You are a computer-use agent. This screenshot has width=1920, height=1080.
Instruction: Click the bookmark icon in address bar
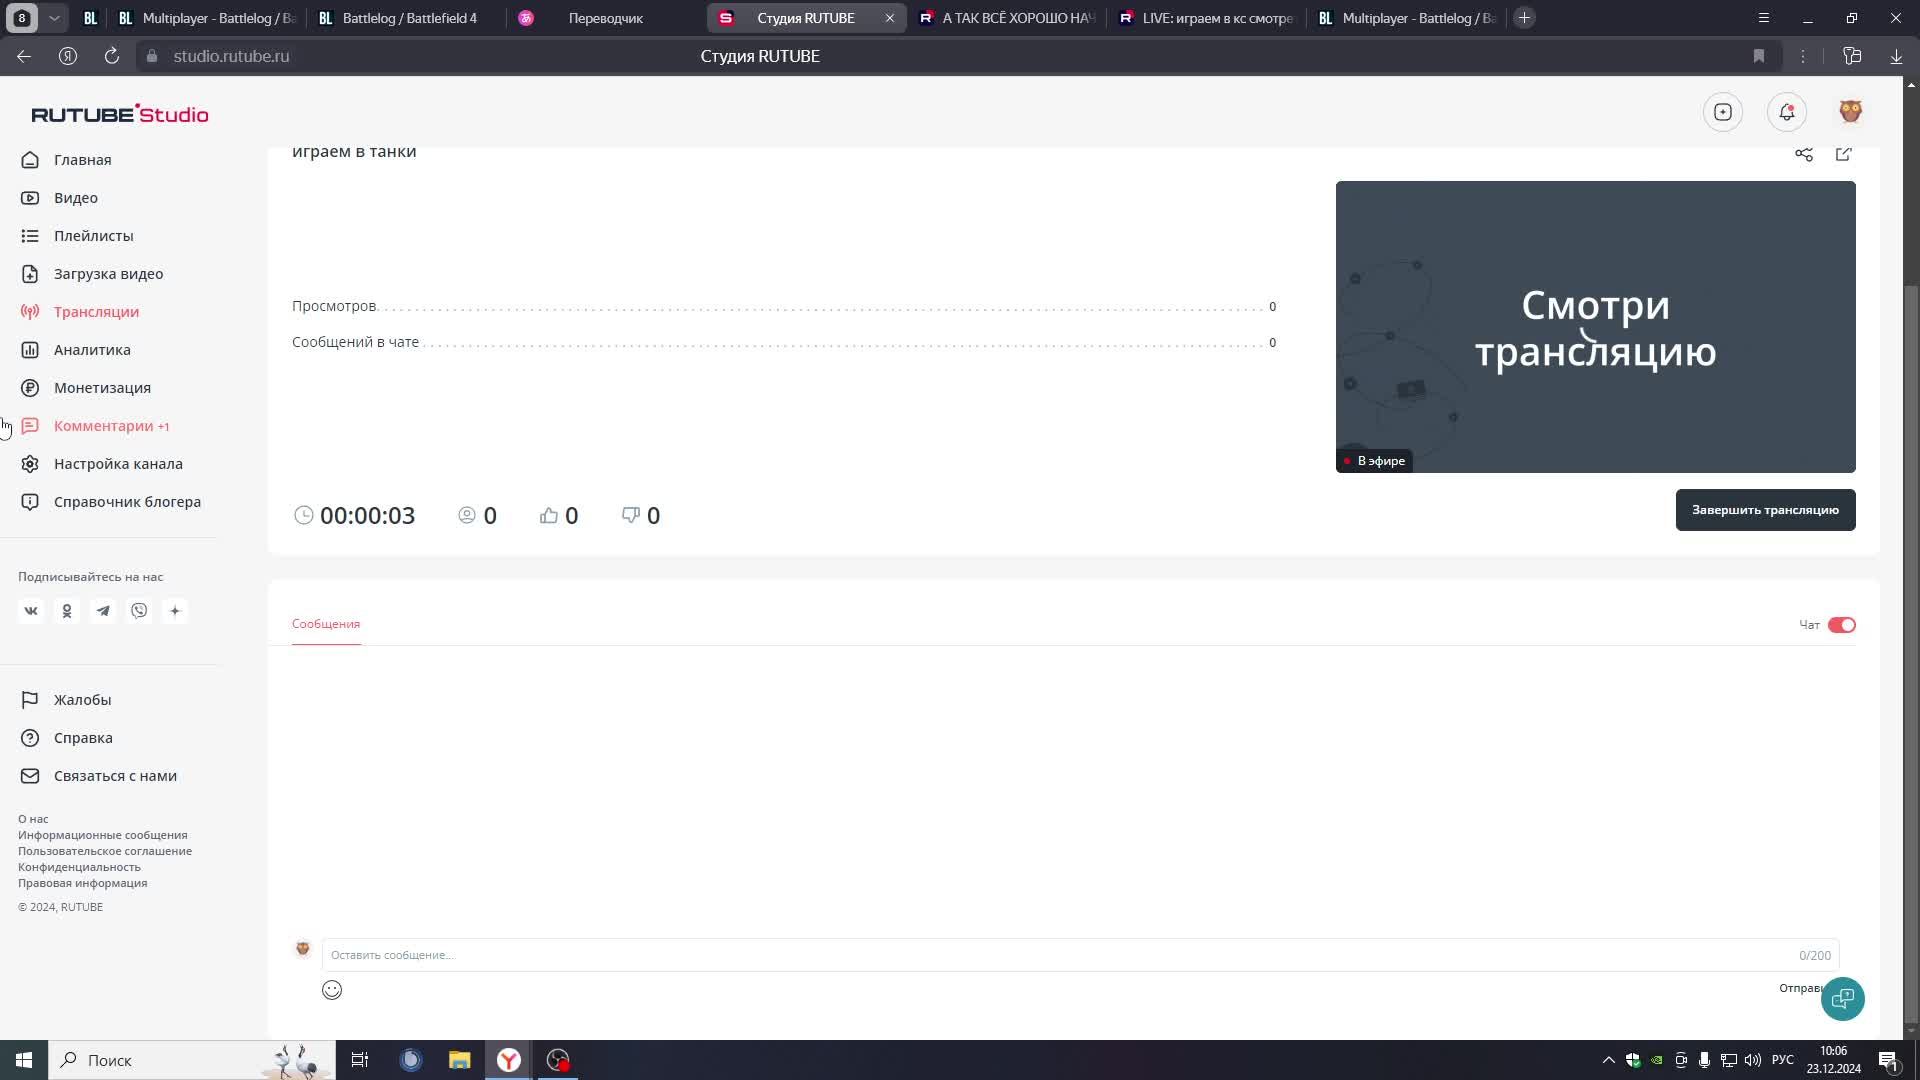(1759, 56)
